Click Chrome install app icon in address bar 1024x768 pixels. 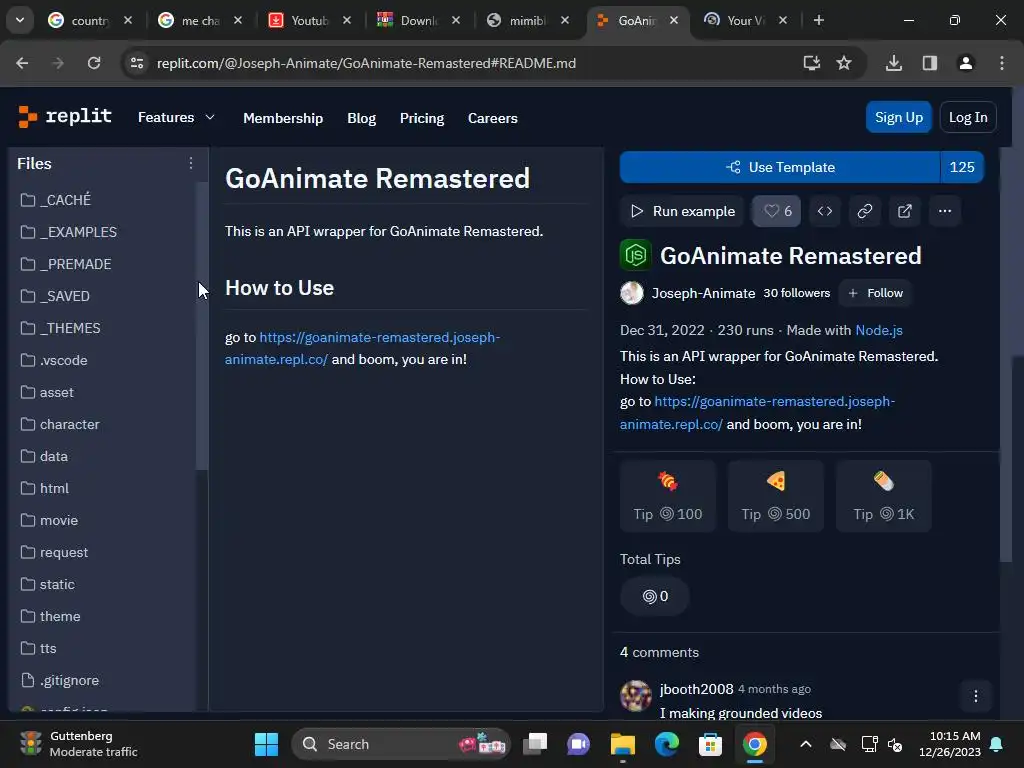[812, 63]
